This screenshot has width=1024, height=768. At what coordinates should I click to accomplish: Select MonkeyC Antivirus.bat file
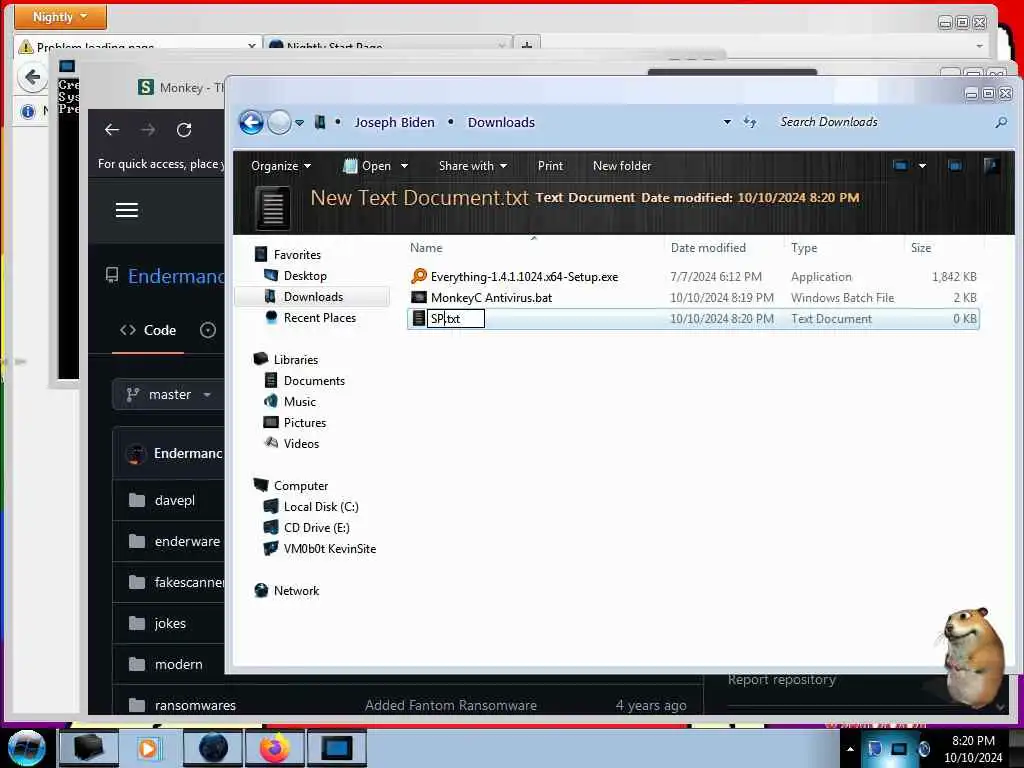pyautogui.click(x=491, y=298)
